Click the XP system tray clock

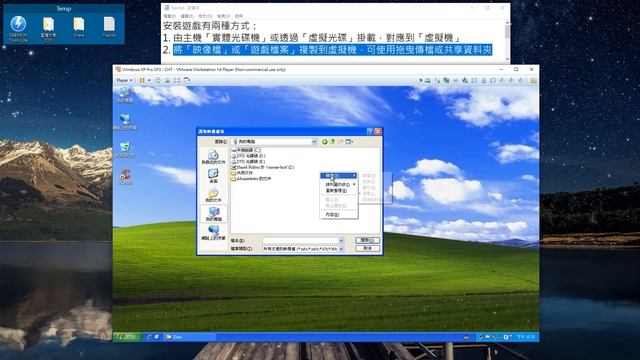(526, 337)
